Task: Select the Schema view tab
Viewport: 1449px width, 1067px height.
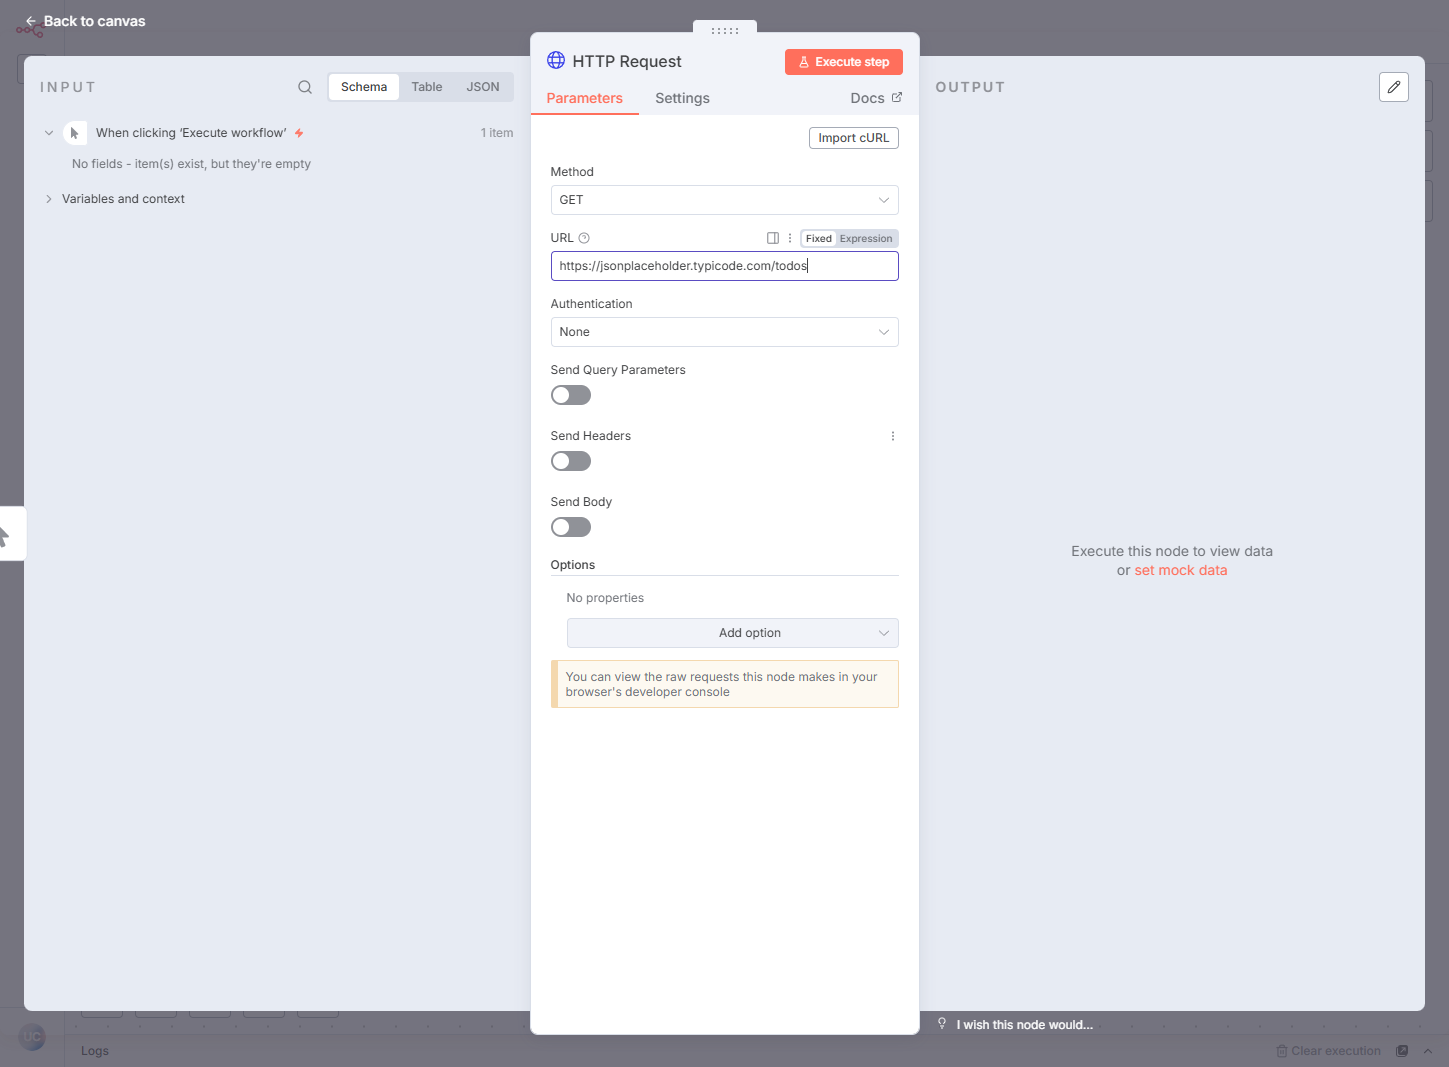Action: (364, 87)
